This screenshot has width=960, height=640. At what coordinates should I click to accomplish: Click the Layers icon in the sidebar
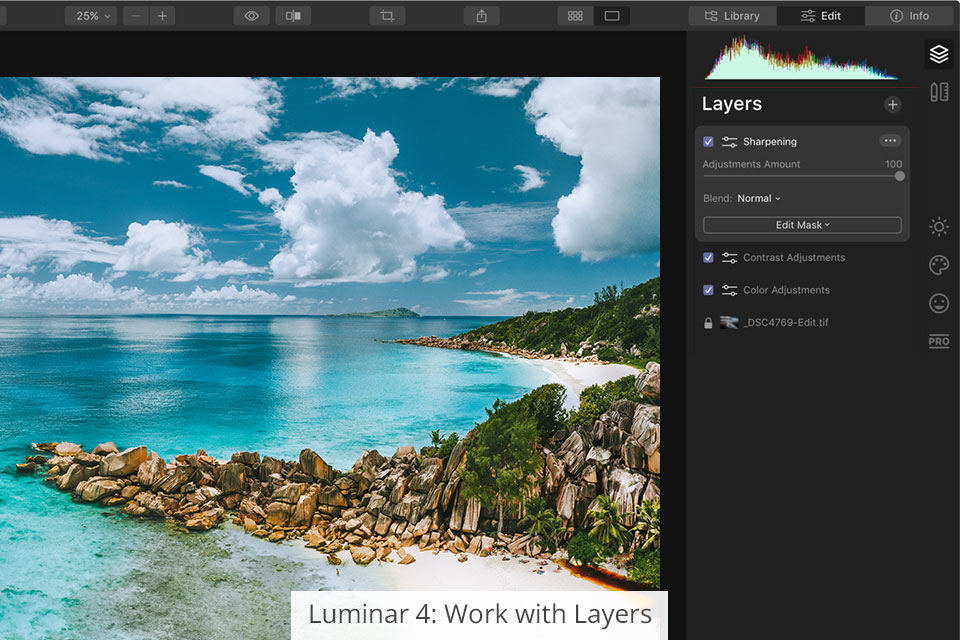click(x=938, y=55)
